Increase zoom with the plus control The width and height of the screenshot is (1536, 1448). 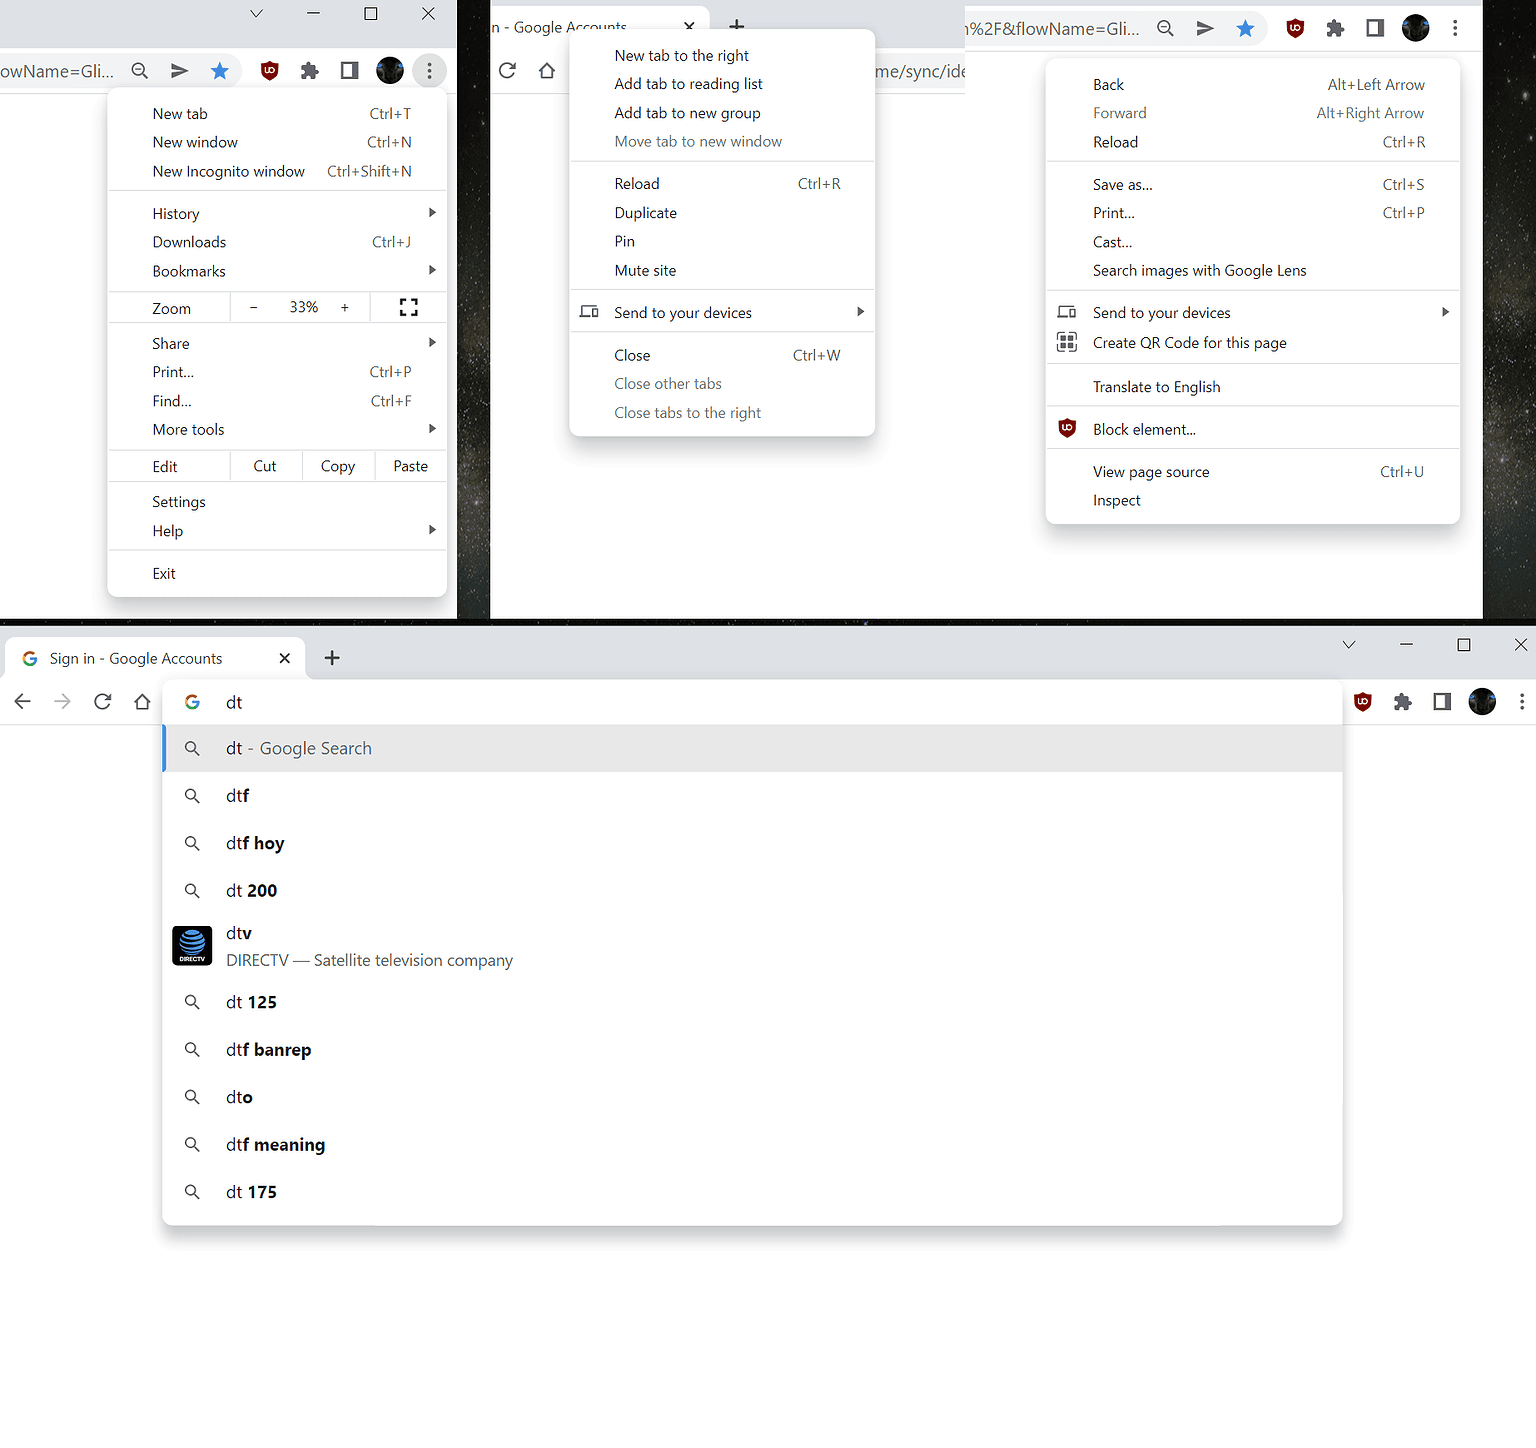[344, 307]
